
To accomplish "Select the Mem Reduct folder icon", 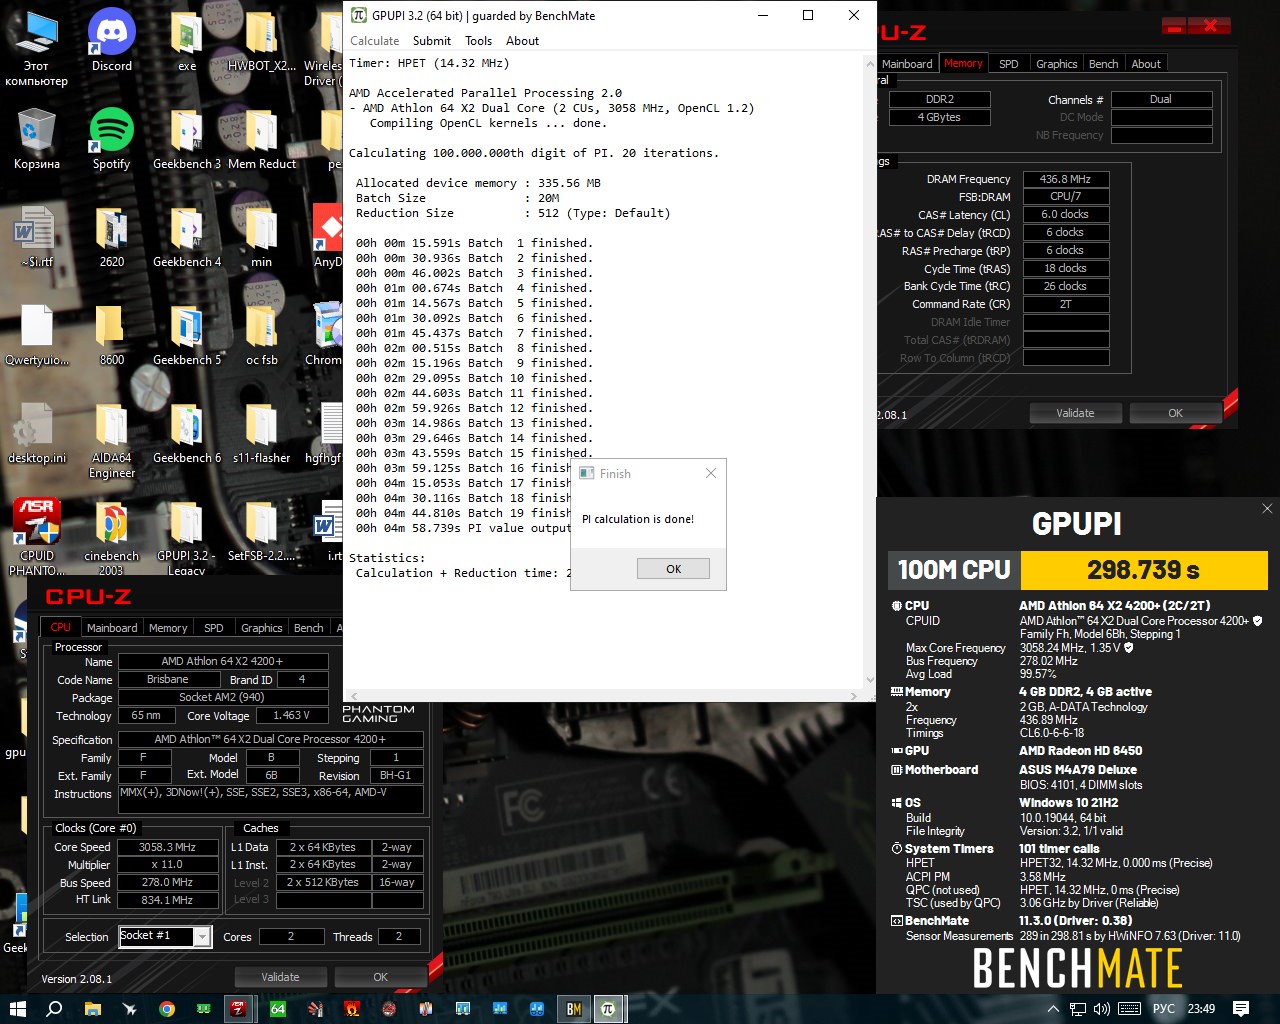I will pos(262,139).
